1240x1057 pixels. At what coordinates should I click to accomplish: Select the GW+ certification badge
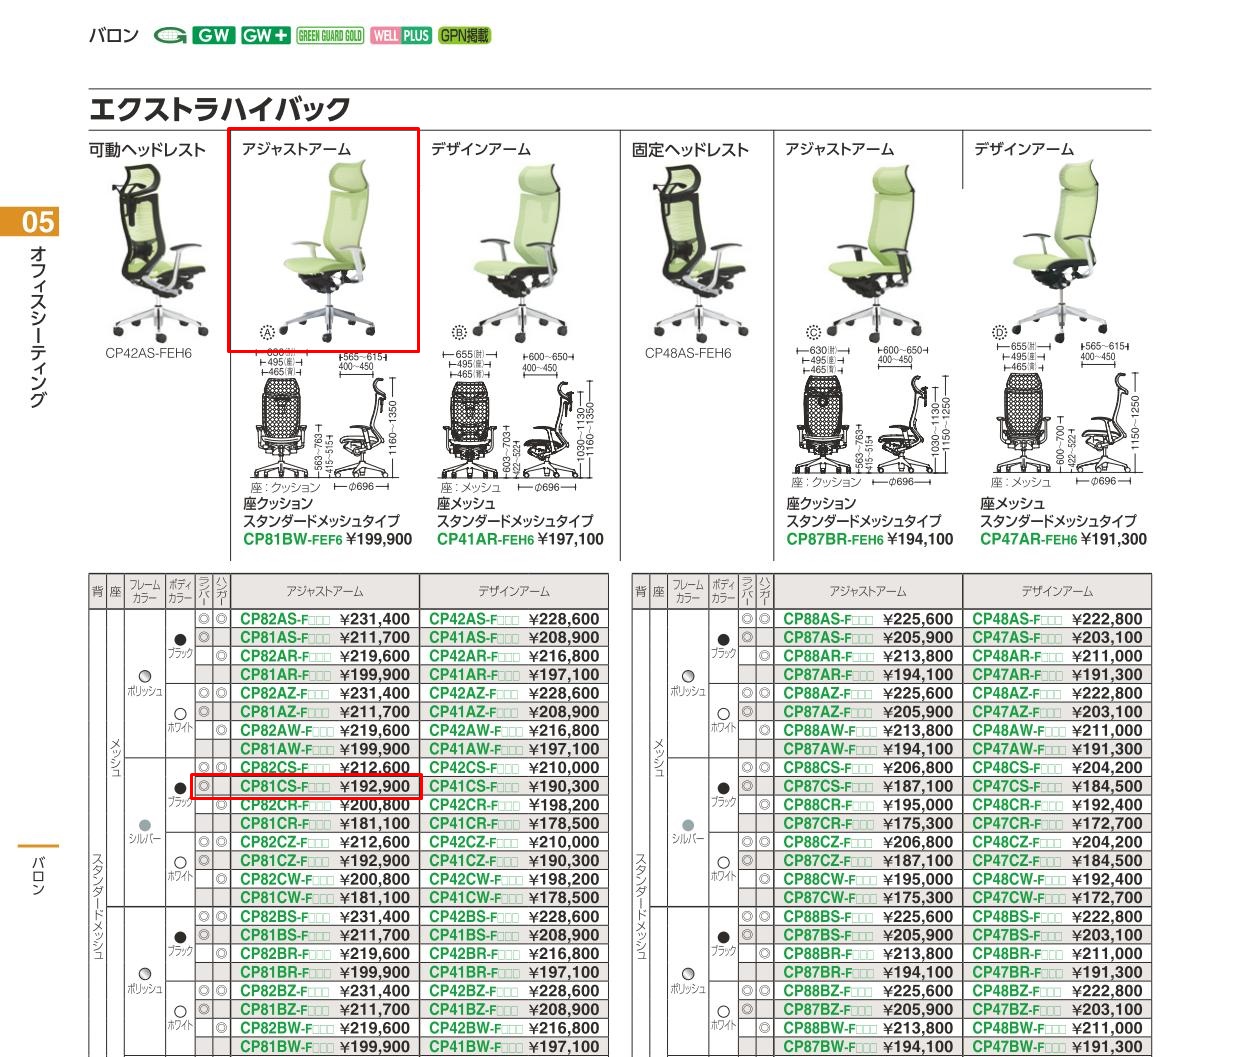click(x=265, y=36)
